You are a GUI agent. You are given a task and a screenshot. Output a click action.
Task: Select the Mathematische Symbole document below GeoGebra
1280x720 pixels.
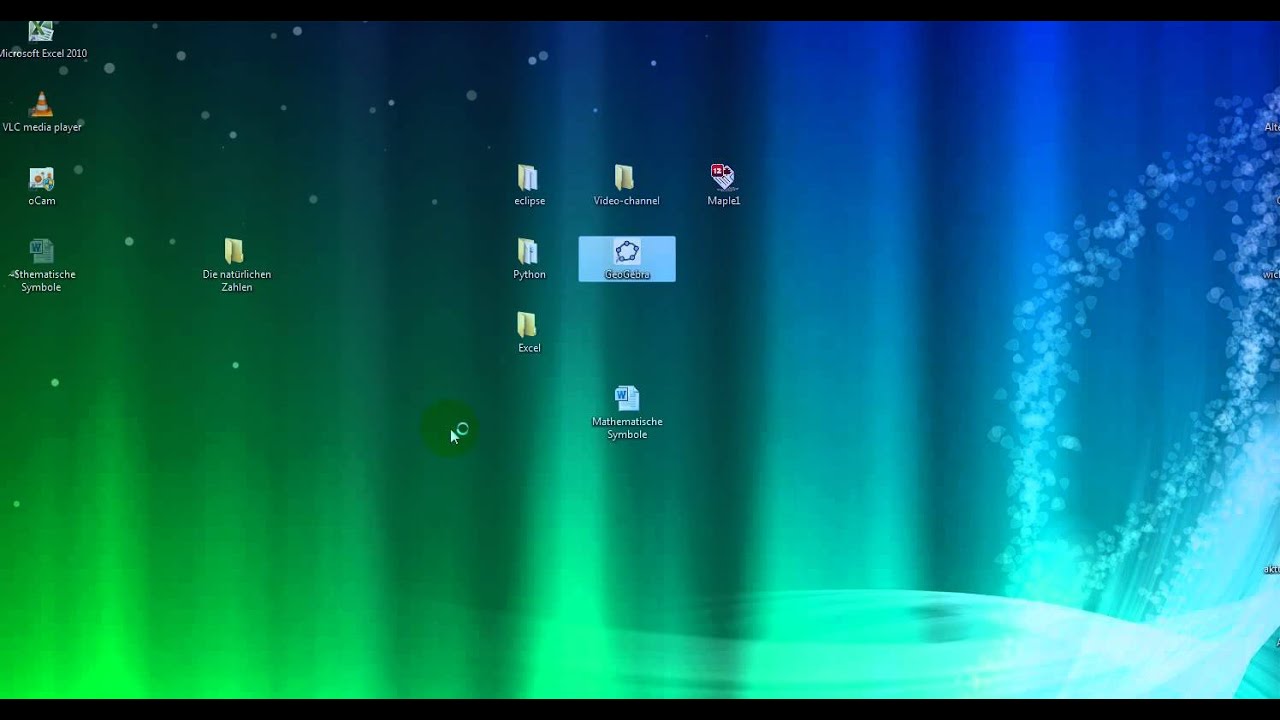click(627, 412)
